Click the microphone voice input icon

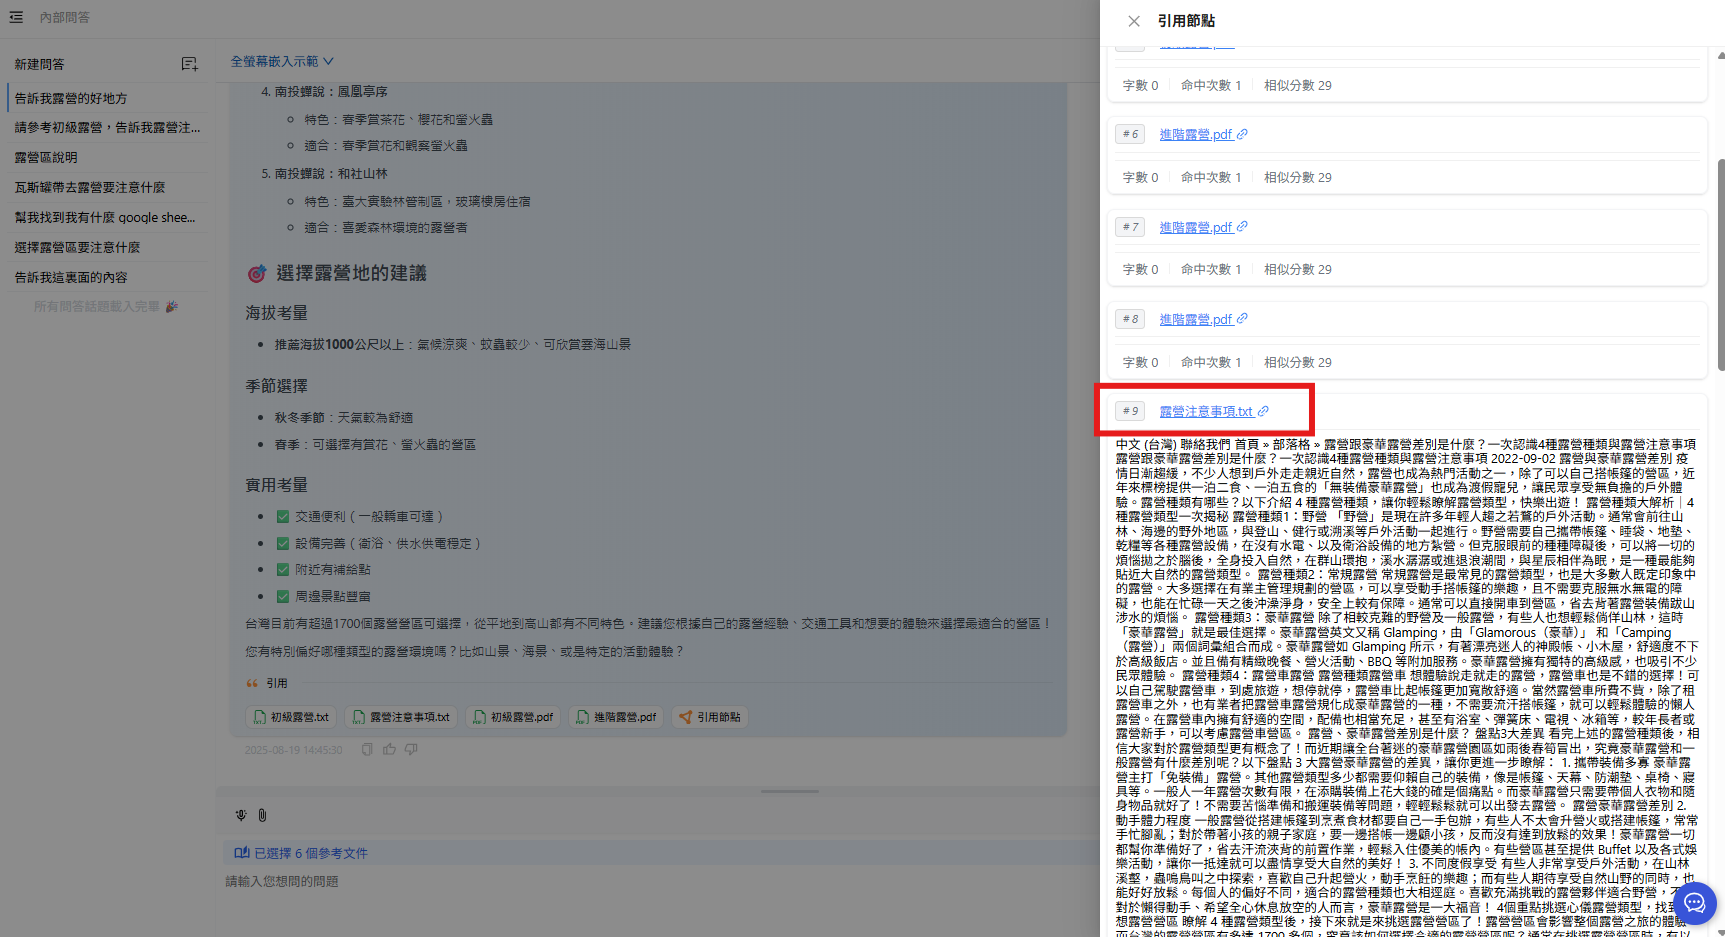[x=241, y=815]
